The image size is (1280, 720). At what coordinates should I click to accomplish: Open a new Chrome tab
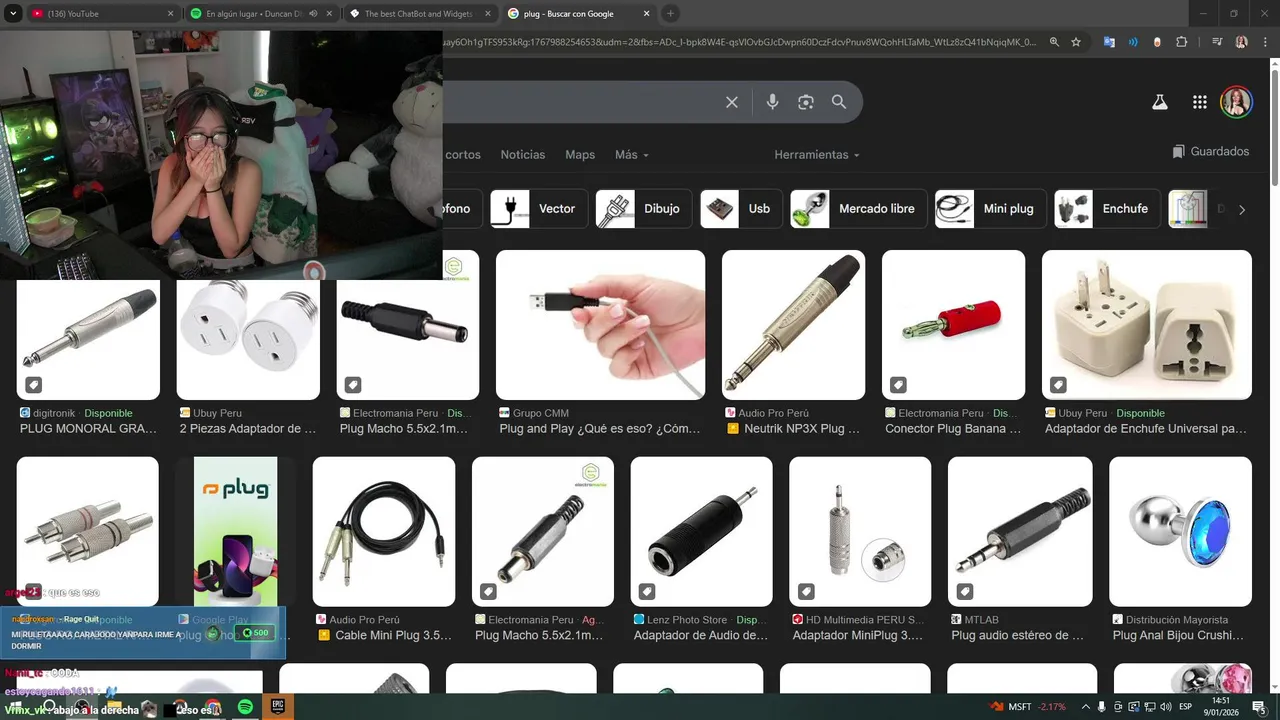(670, 14)
